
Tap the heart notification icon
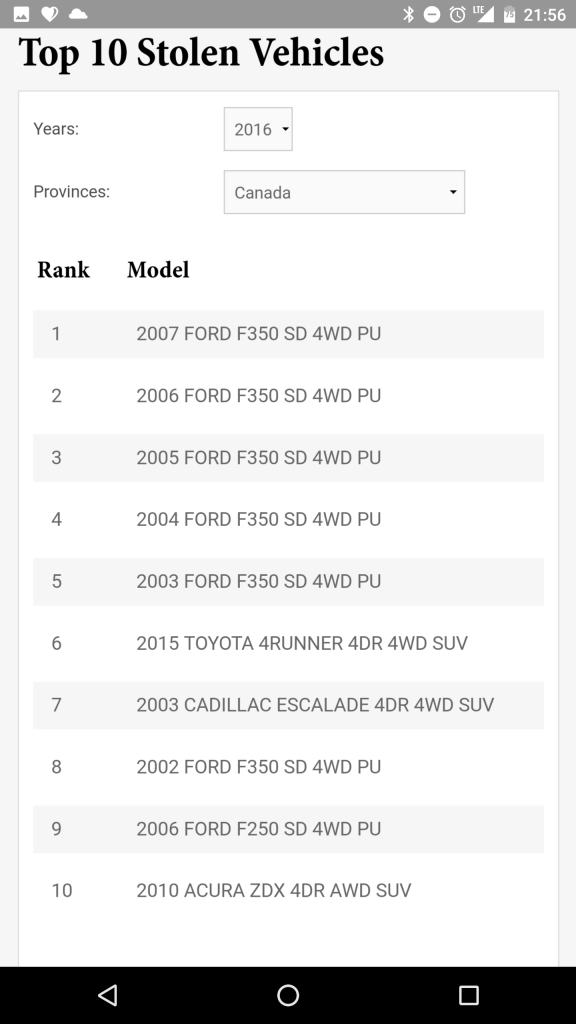pyautogui.click(x=50, y=14)
